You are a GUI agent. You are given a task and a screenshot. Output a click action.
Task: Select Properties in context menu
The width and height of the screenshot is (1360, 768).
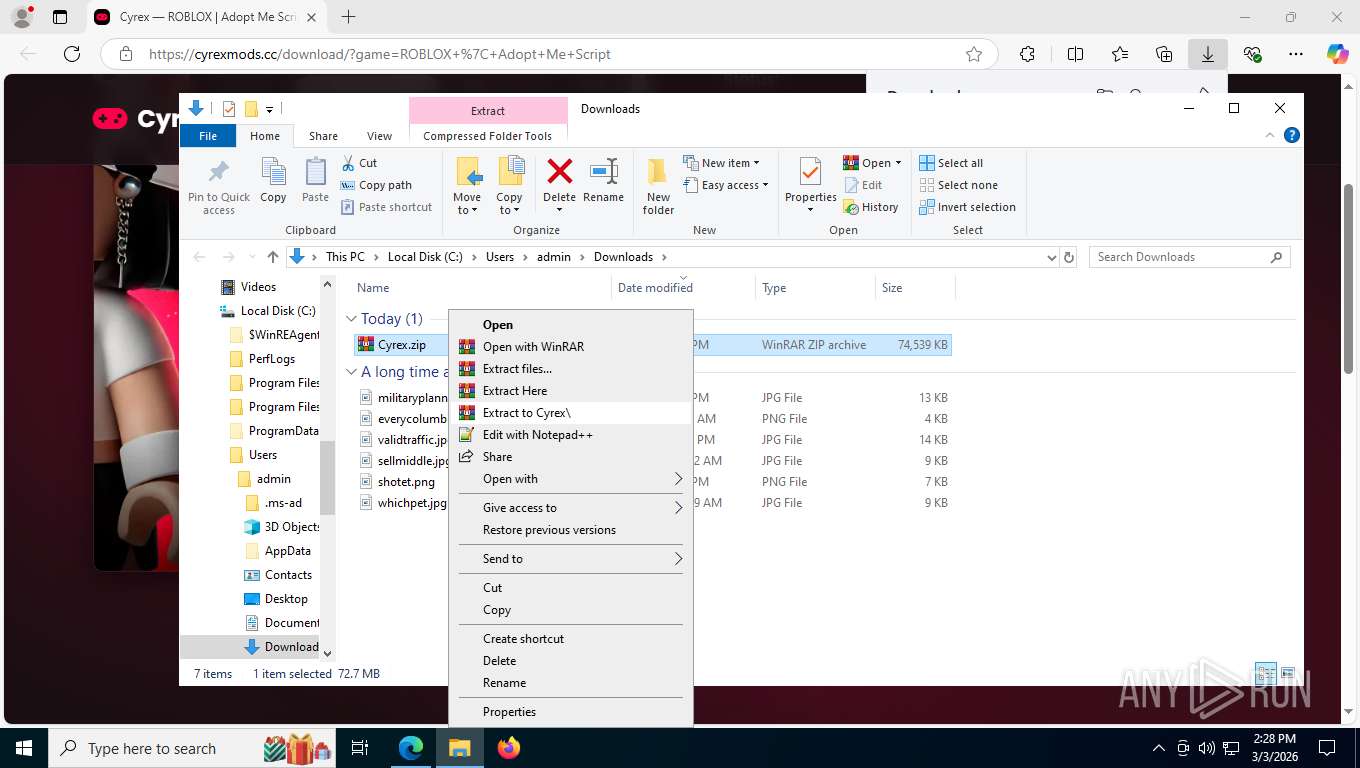coord(570,712)
